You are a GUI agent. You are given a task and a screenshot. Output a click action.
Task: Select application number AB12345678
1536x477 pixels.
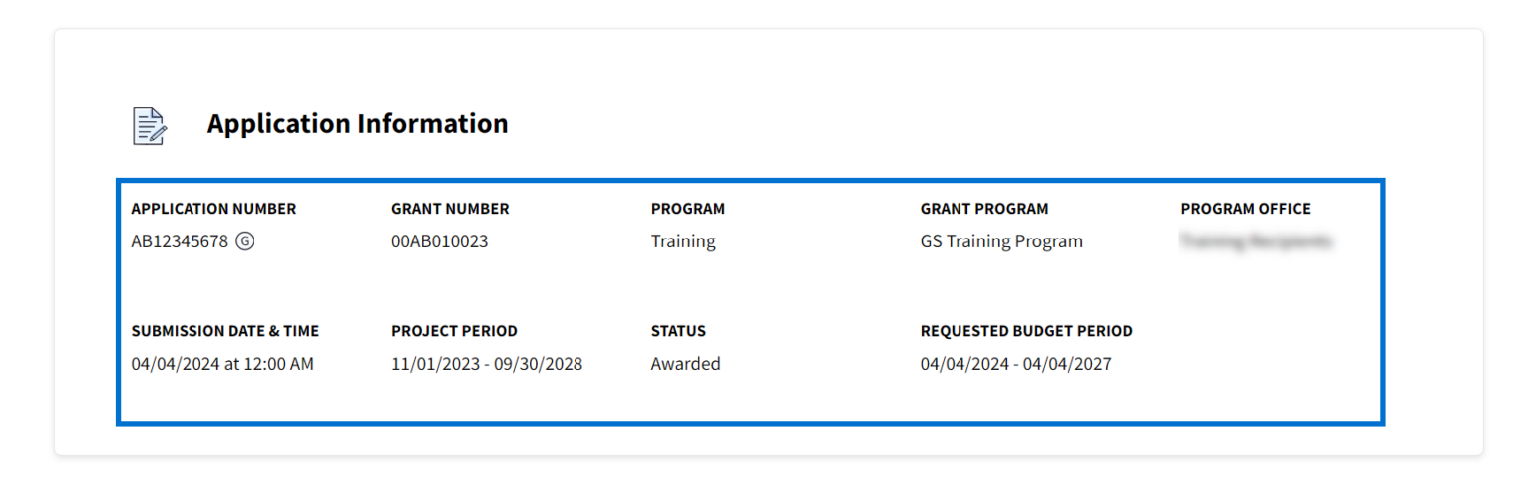pyautogui.click(x=180, y=241)
